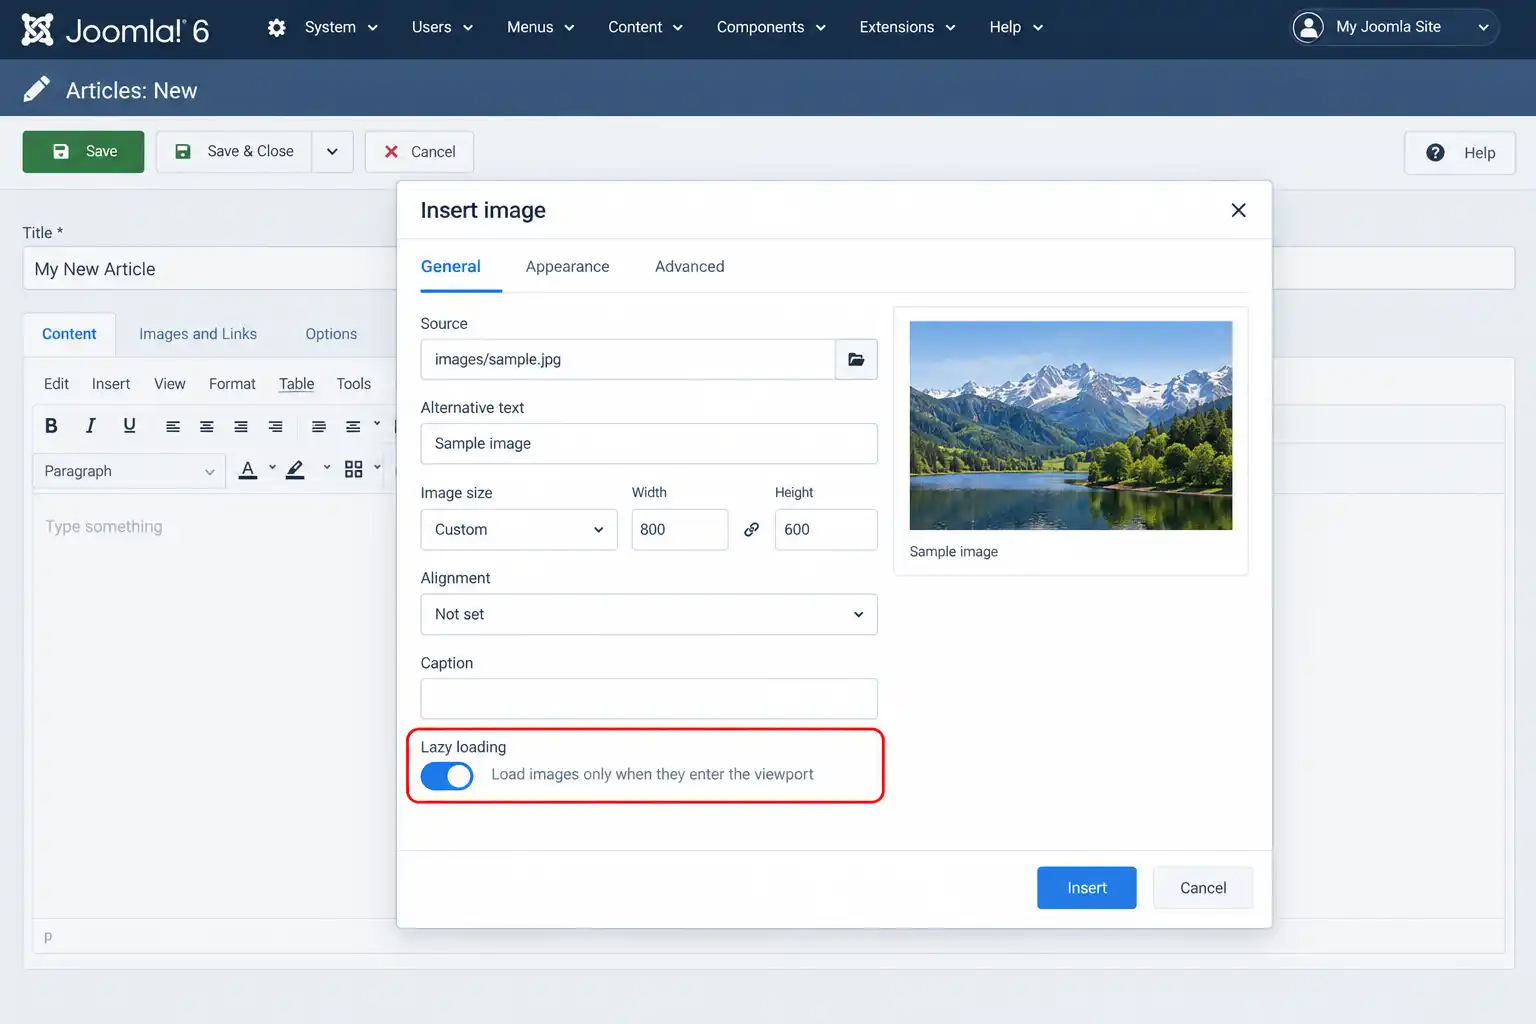This screenshot has width=1536, height=1024.
Task: Turn off the Lazy loading toggle
Action: (x=447, y=776)
